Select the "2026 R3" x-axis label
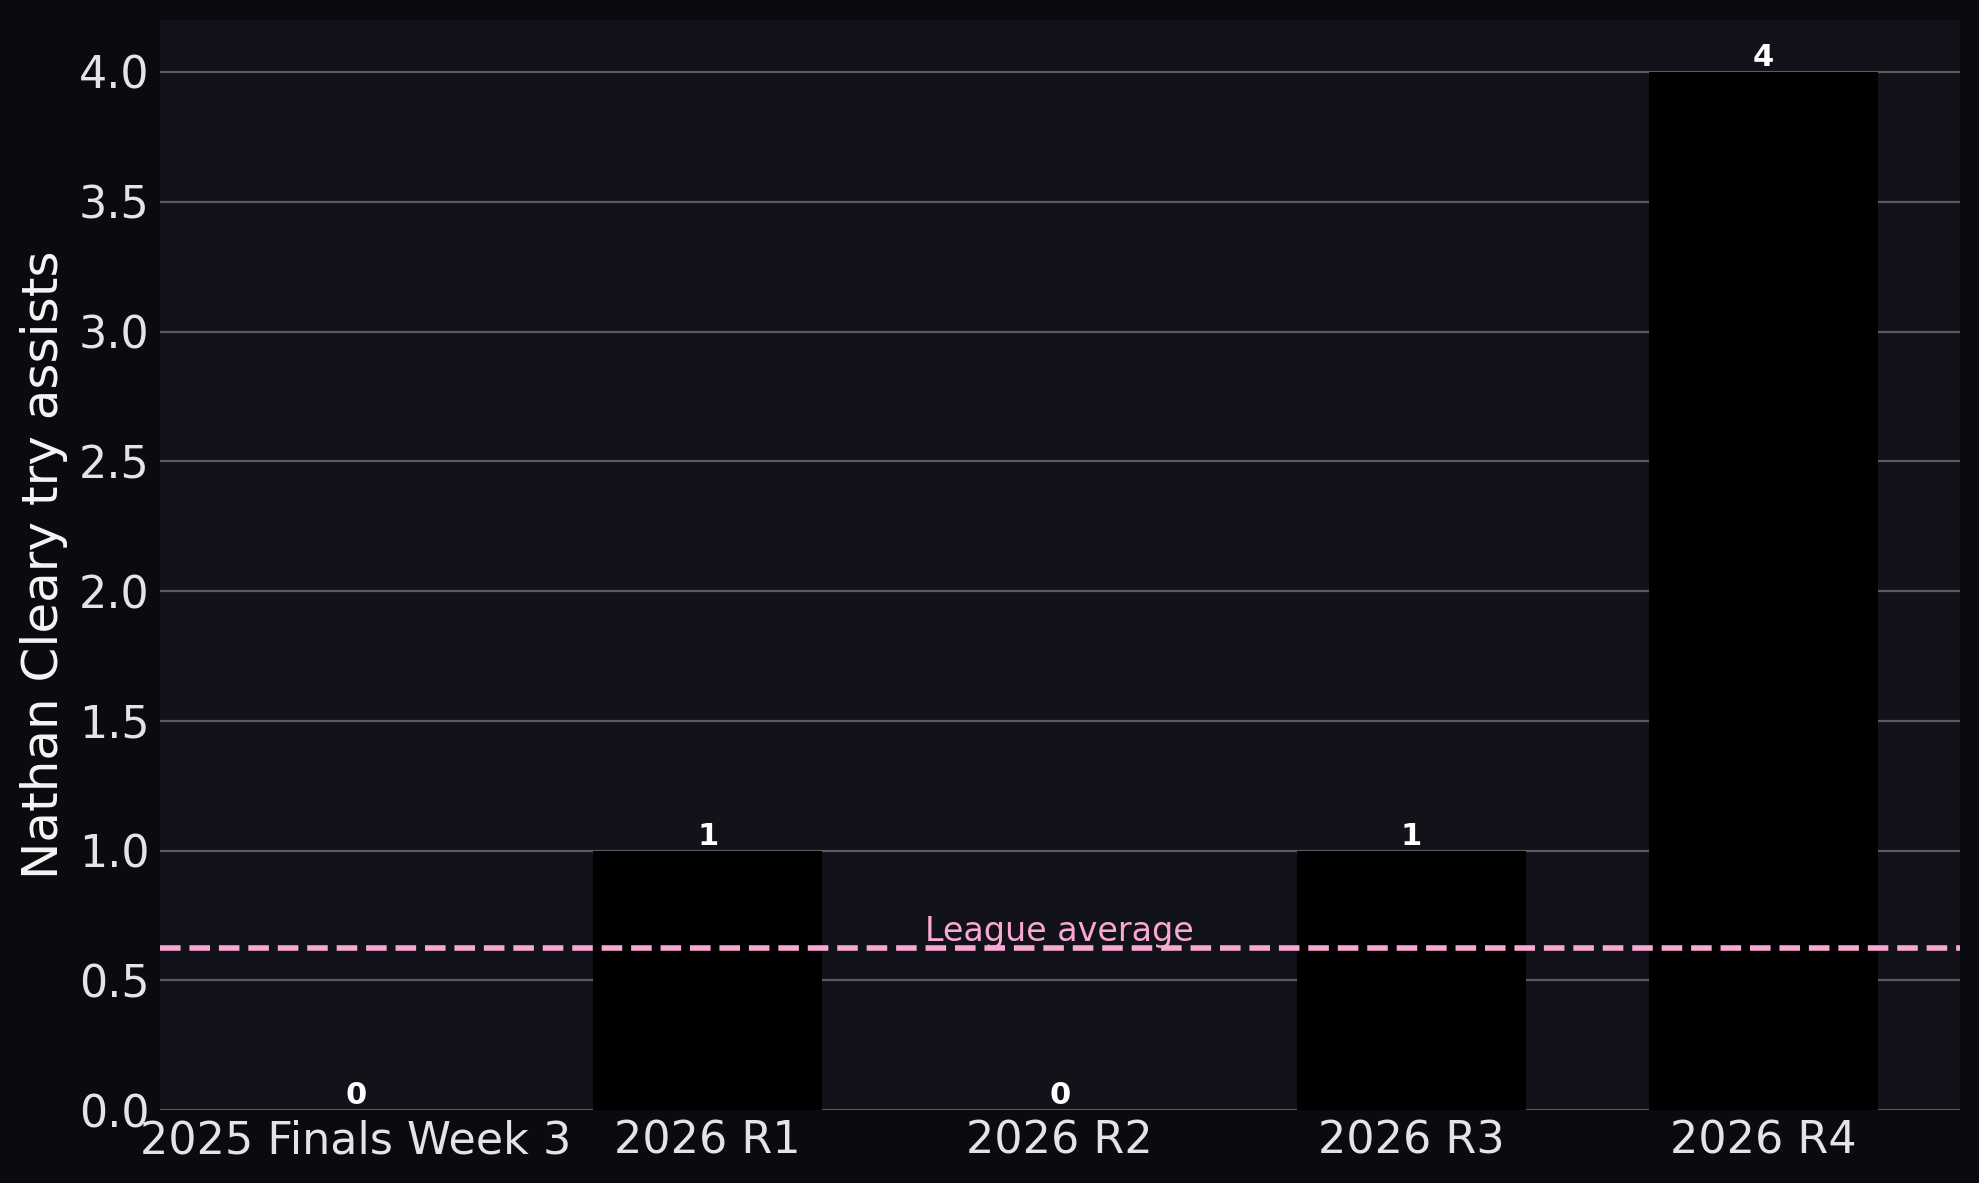1979x1183 pixels. click(x=1411, y=1139)
